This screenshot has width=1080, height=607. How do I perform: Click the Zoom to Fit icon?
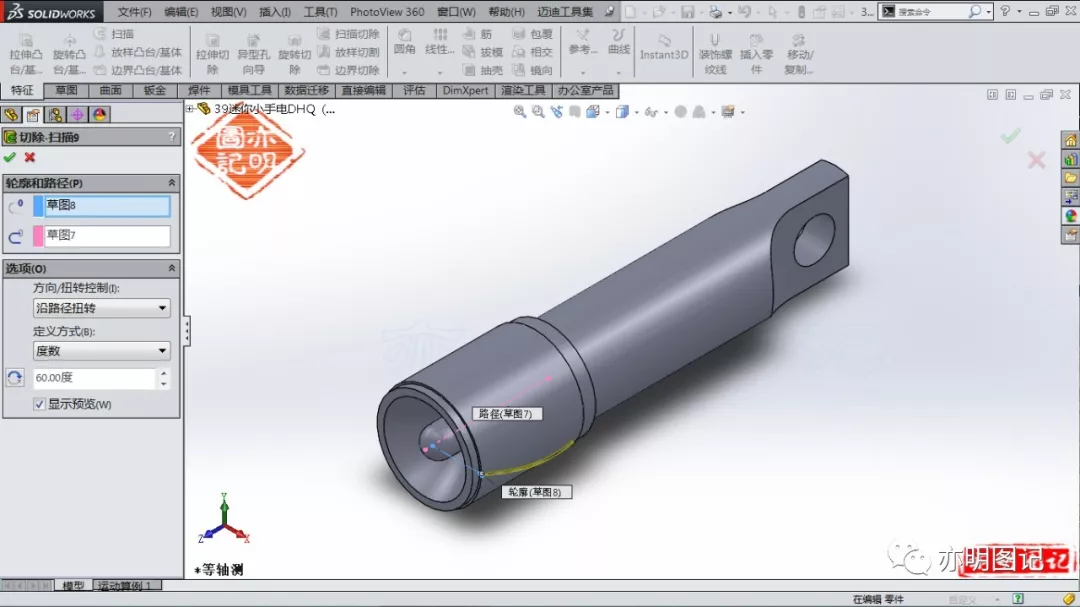519,112
